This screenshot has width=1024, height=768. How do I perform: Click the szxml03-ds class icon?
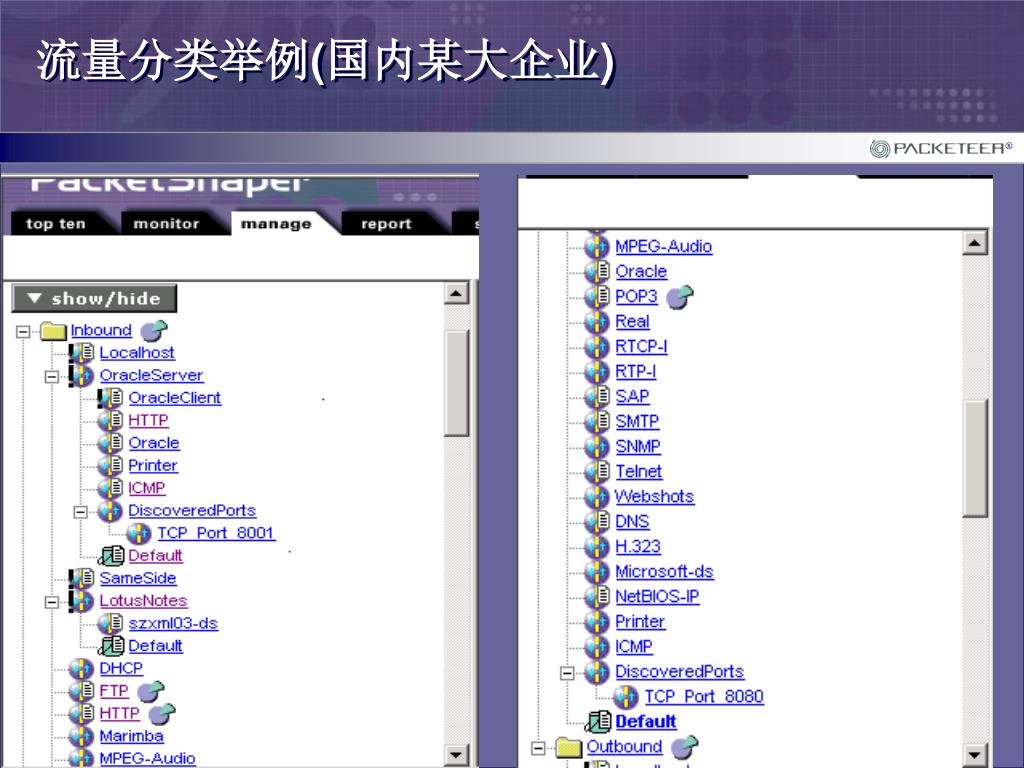110,624
